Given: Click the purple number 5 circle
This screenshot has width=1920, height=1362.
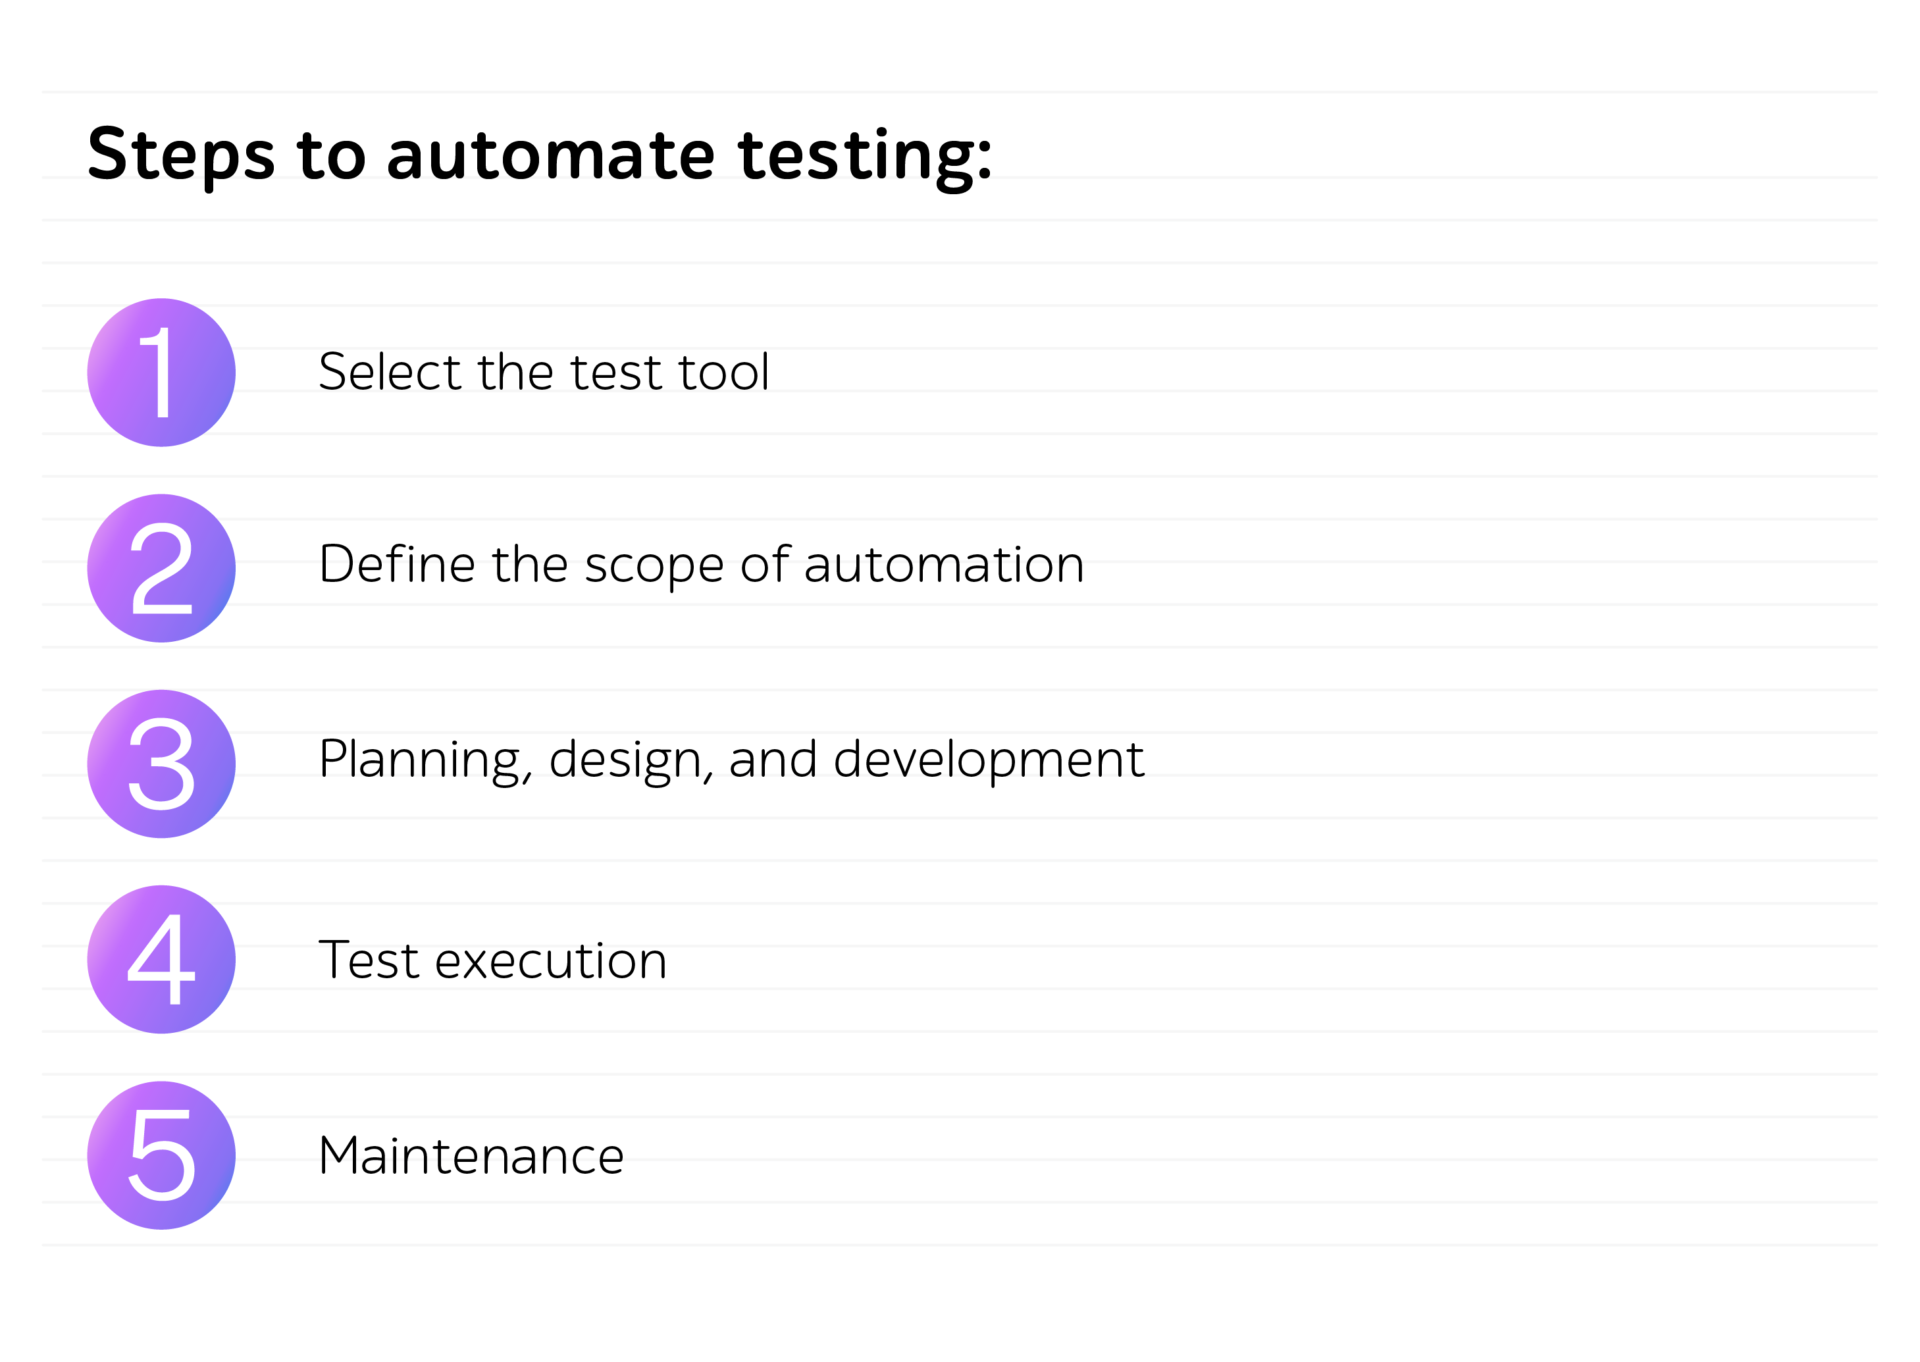Looking at the screenshot, I should coord(161,1155).
